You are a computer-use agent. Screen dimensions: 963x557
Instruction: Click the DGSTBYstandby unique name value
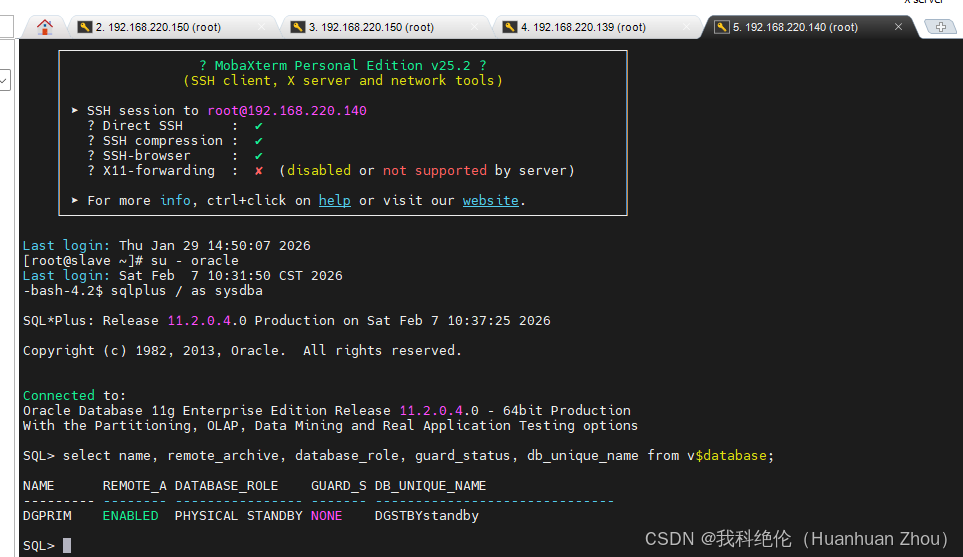pos(427,516)
